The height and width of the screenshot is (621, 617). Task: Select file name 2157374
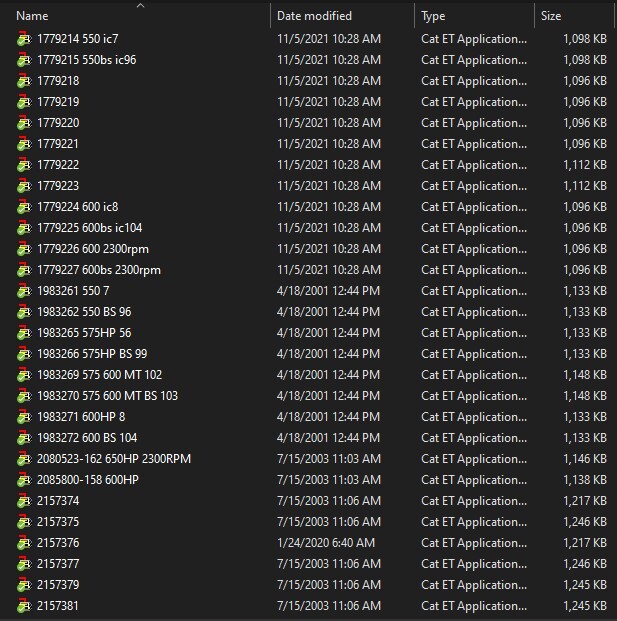pyautogui.click(x=58, y=501)
